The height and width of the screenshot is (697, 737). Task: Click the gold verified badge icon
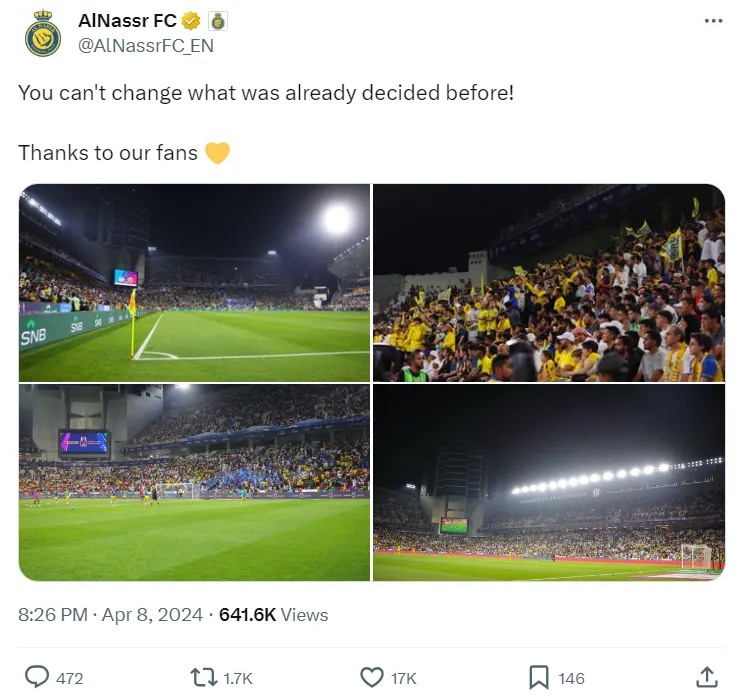[x=190, y=21]
